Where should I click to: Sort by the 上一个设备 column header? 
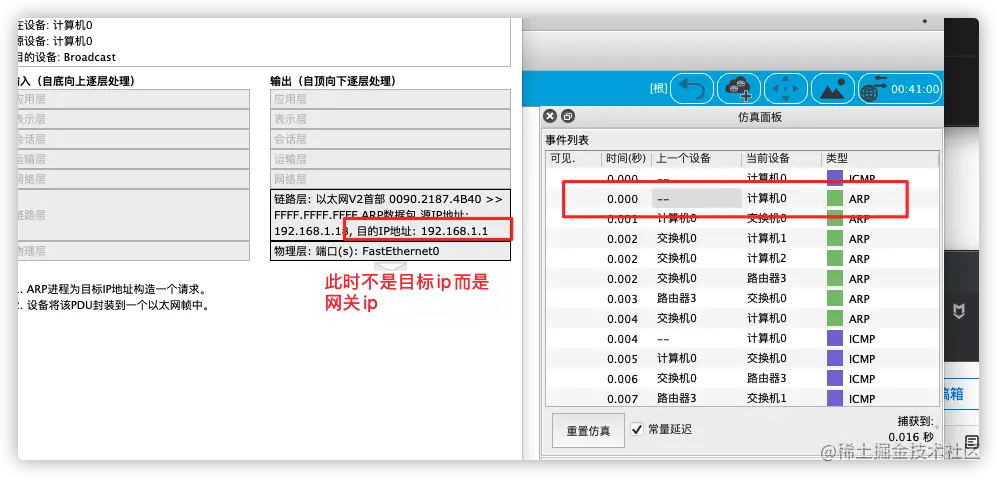click(696, 158)
